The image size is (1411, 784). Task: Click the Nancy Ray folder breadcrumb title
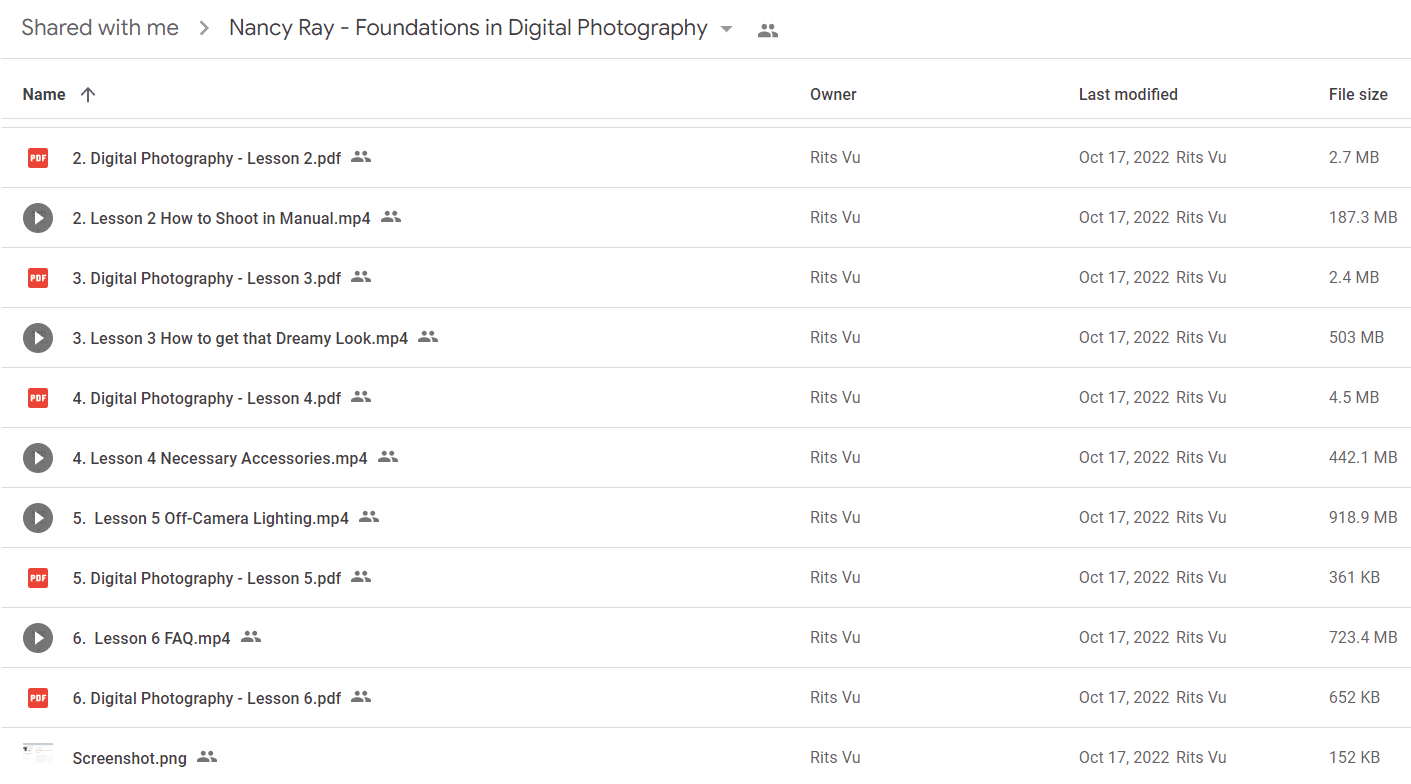[x=468, y=28]
